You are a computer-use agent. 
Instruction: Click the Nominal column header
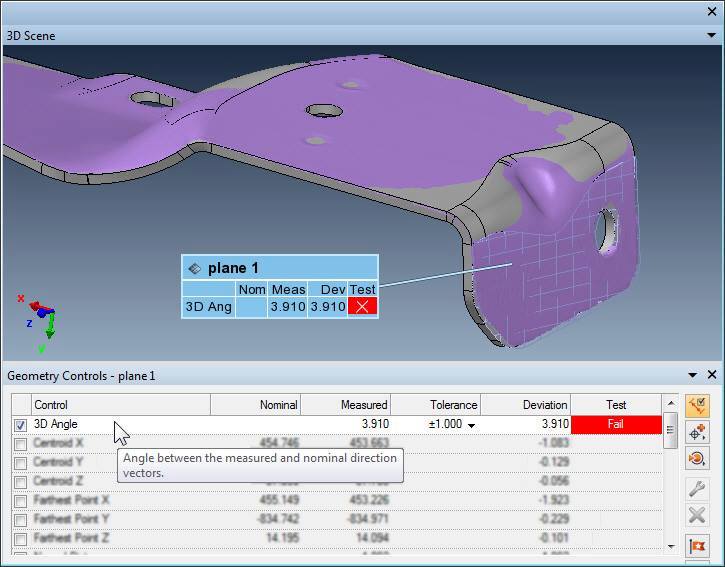(256, 405)
